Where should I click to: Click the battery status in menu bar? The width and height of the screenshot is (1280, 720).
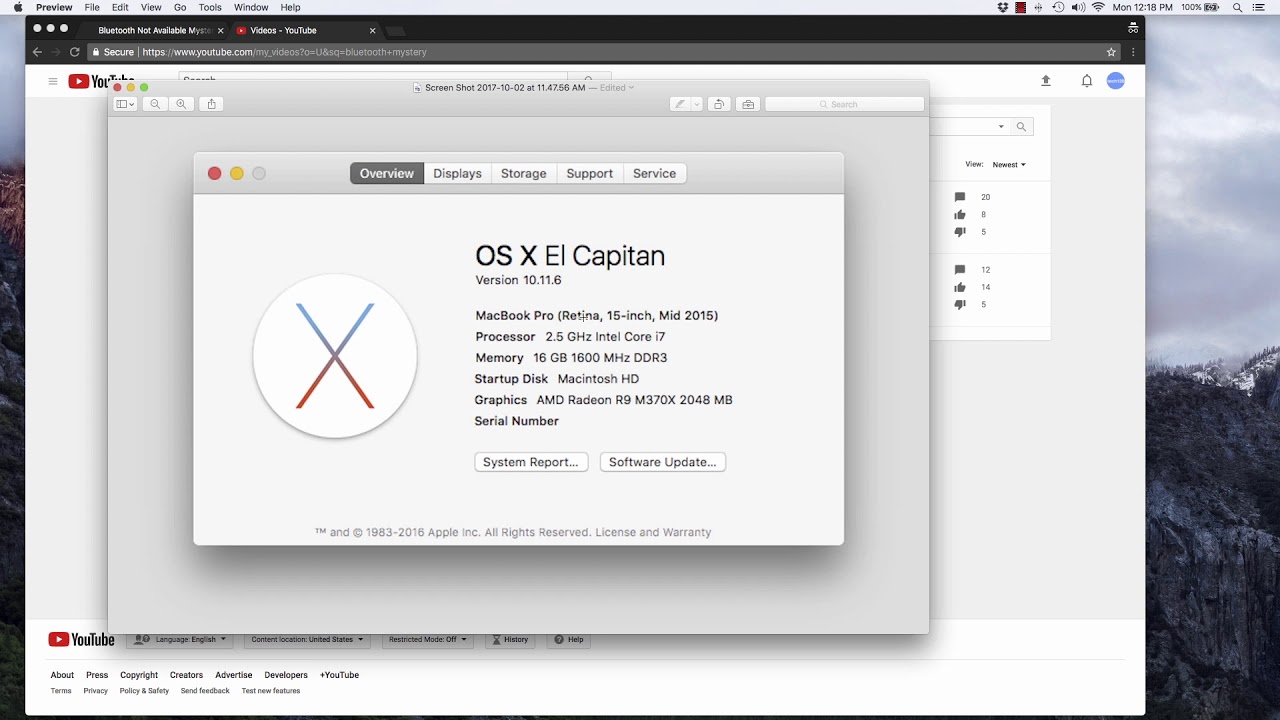1201,7
